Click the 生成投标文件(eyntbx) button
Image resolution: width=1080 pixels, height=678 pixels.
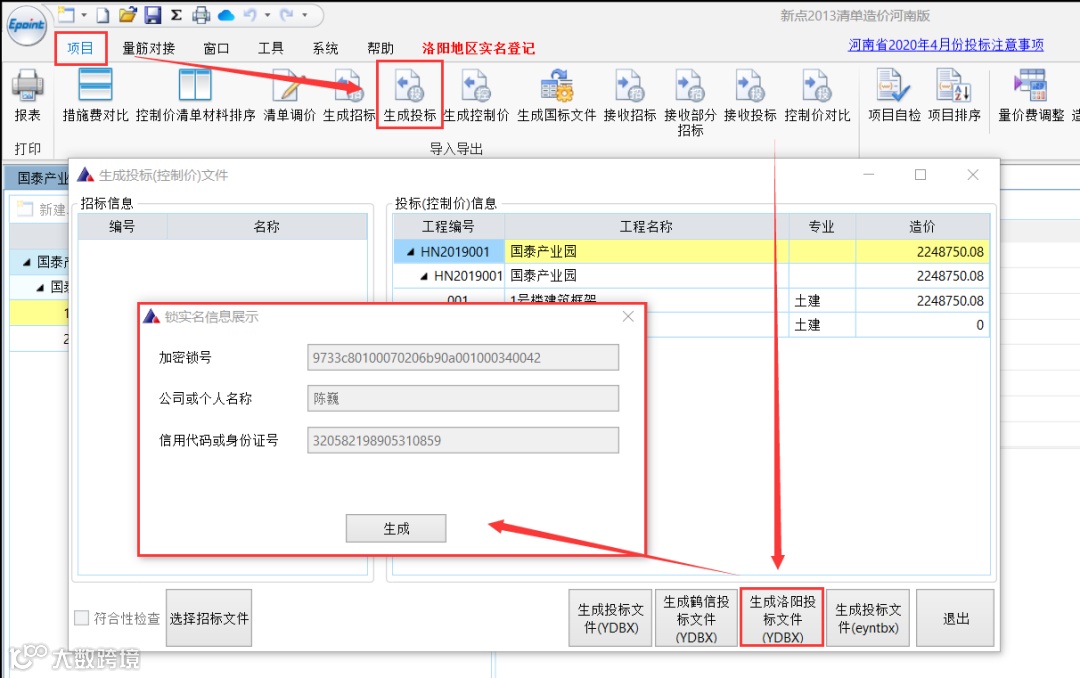(868, 618)
